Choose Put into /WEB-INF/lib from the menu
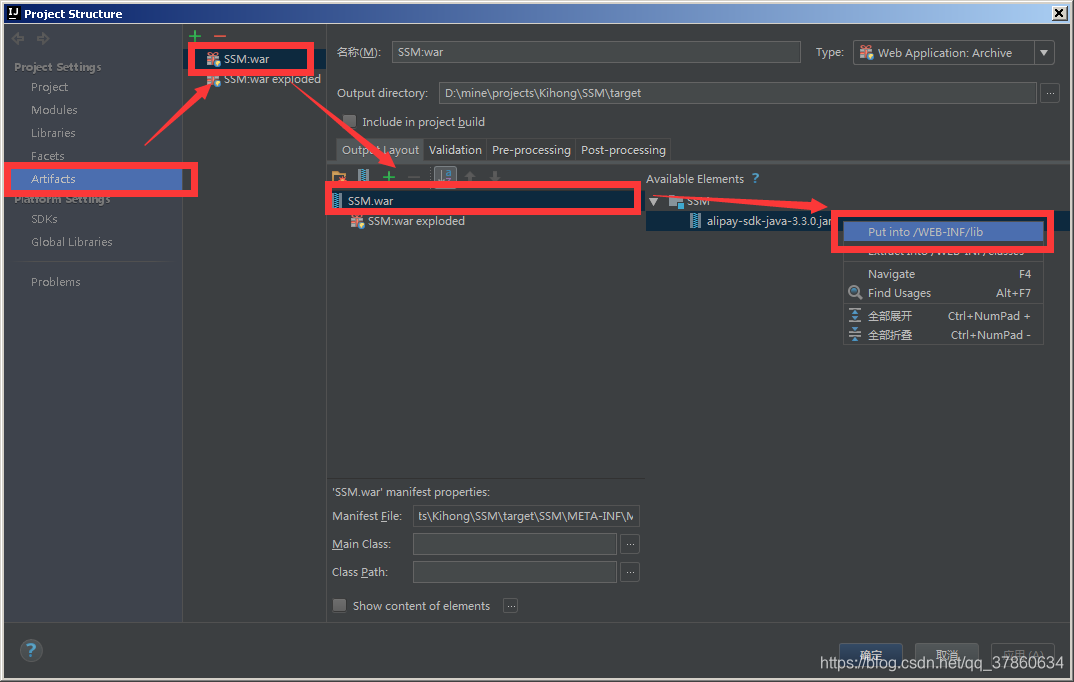 (942, 231)
